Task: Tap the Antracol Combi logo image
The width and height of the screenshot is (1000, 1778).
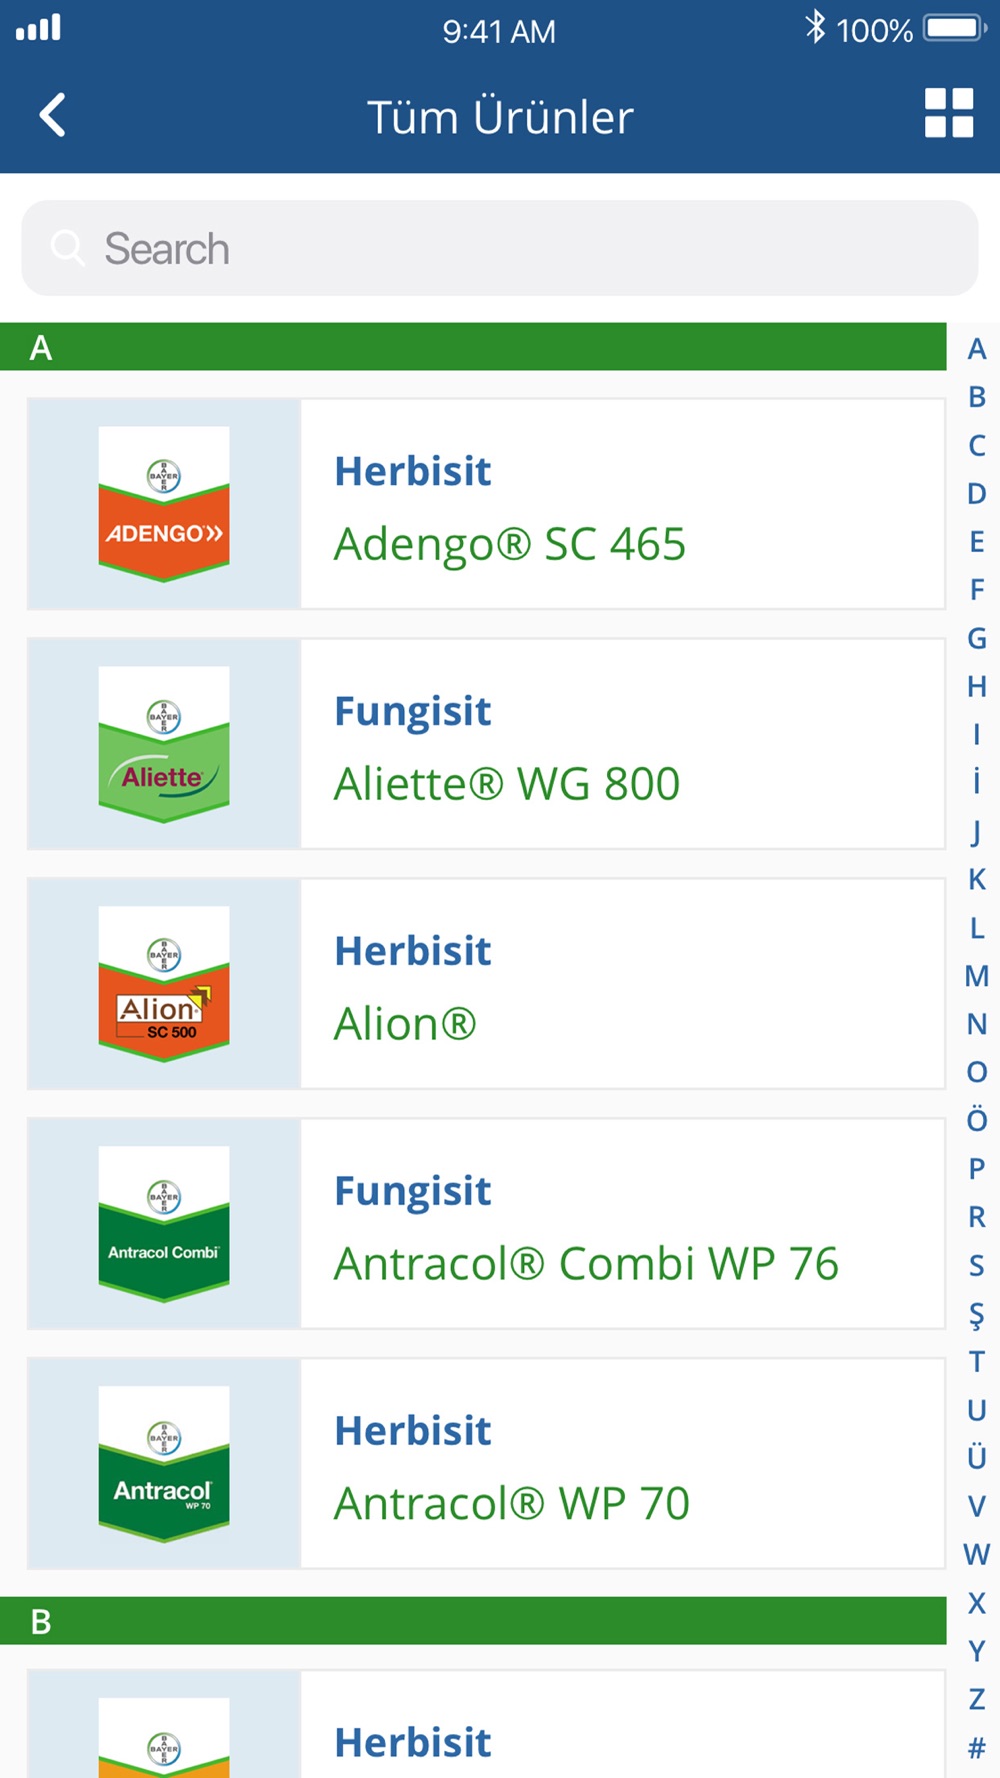Action: click(164, 1224)
